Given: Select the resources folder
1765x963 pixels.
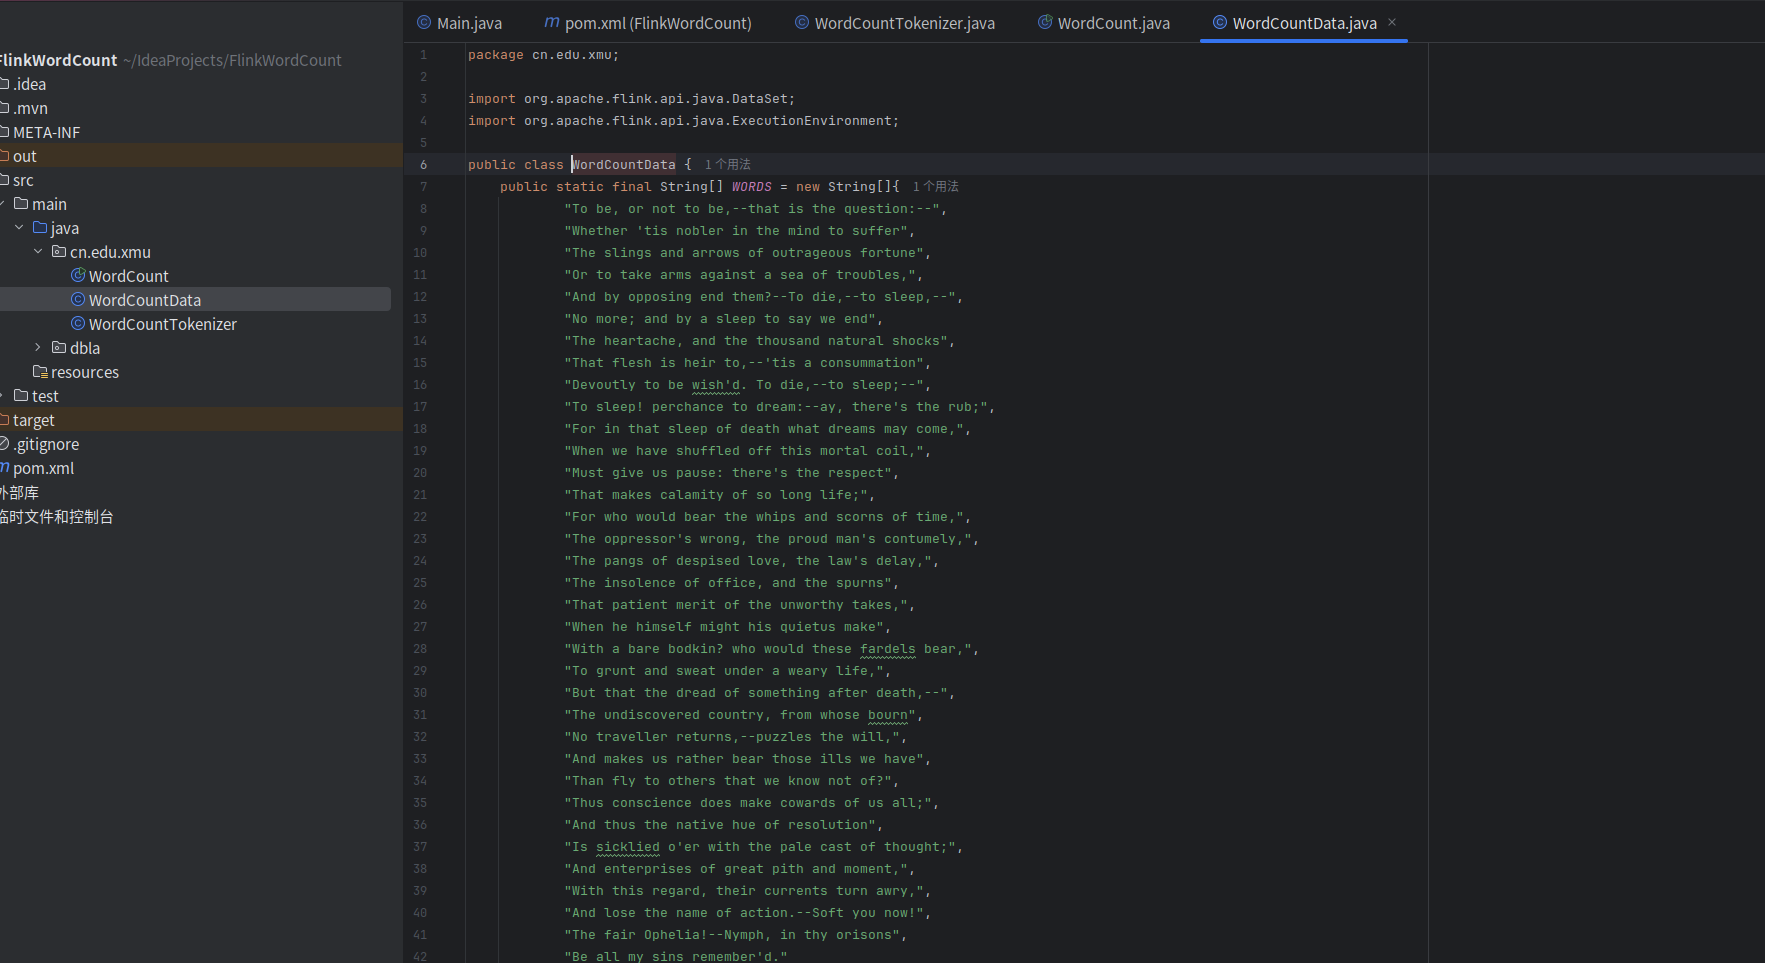Looking at the screenshot, I should pyautogui.click(x=85, y=372).
